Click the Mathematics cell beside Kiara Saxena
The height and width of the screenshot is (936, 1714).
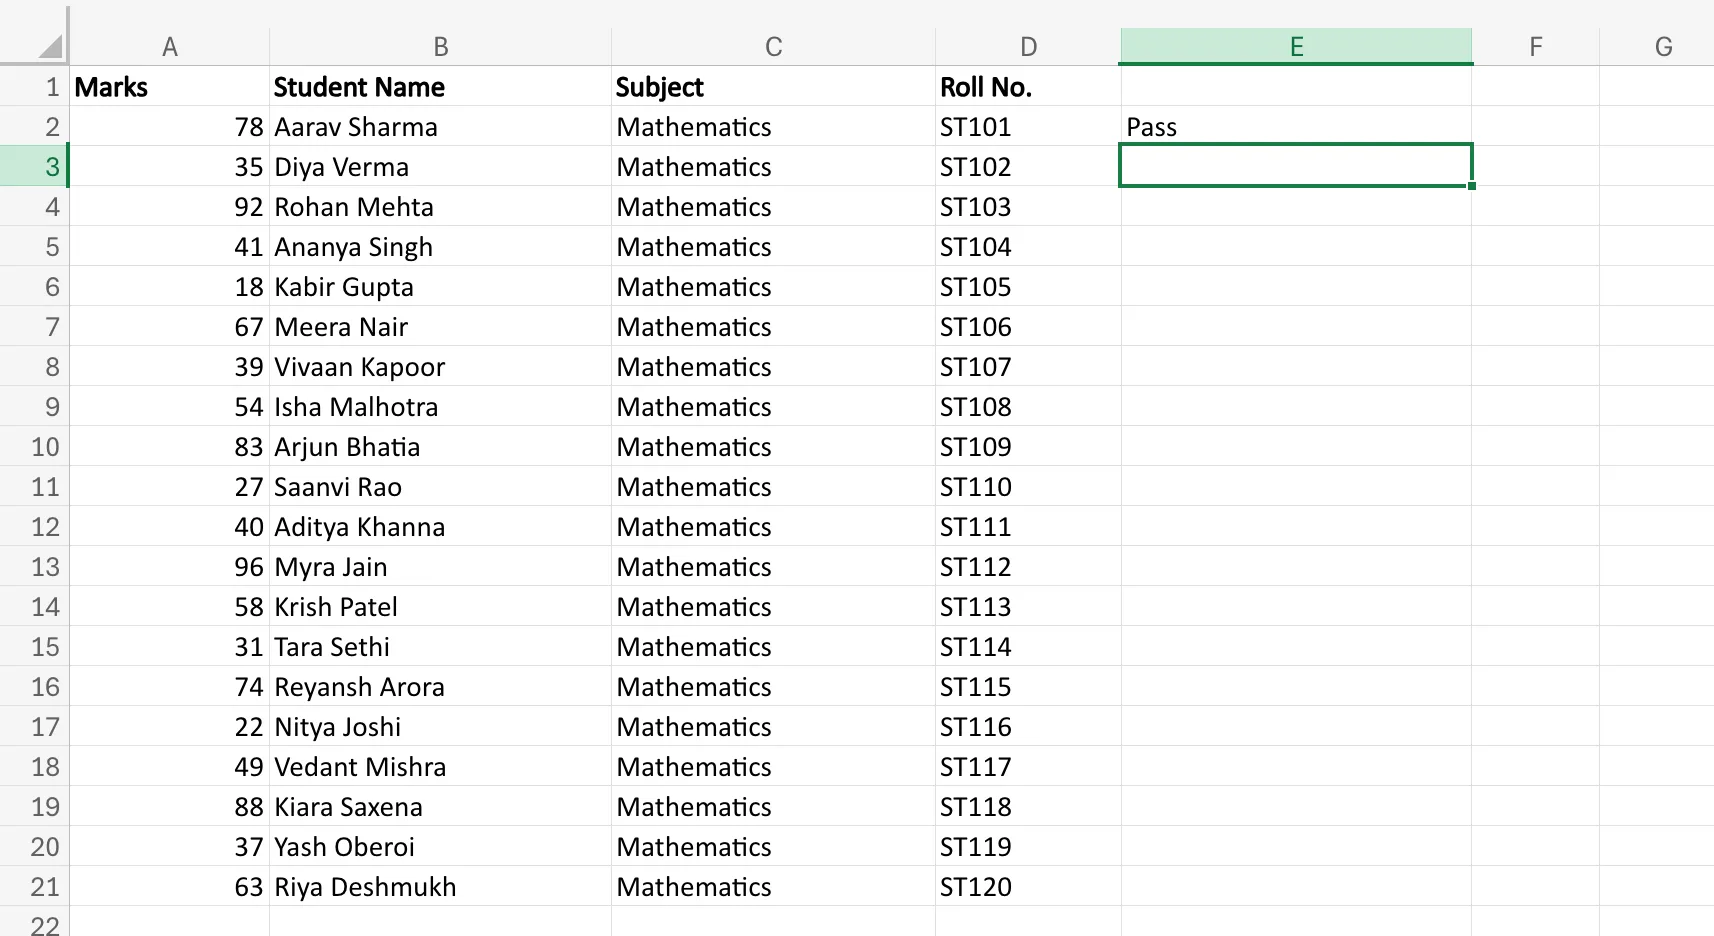click(772, 806)
